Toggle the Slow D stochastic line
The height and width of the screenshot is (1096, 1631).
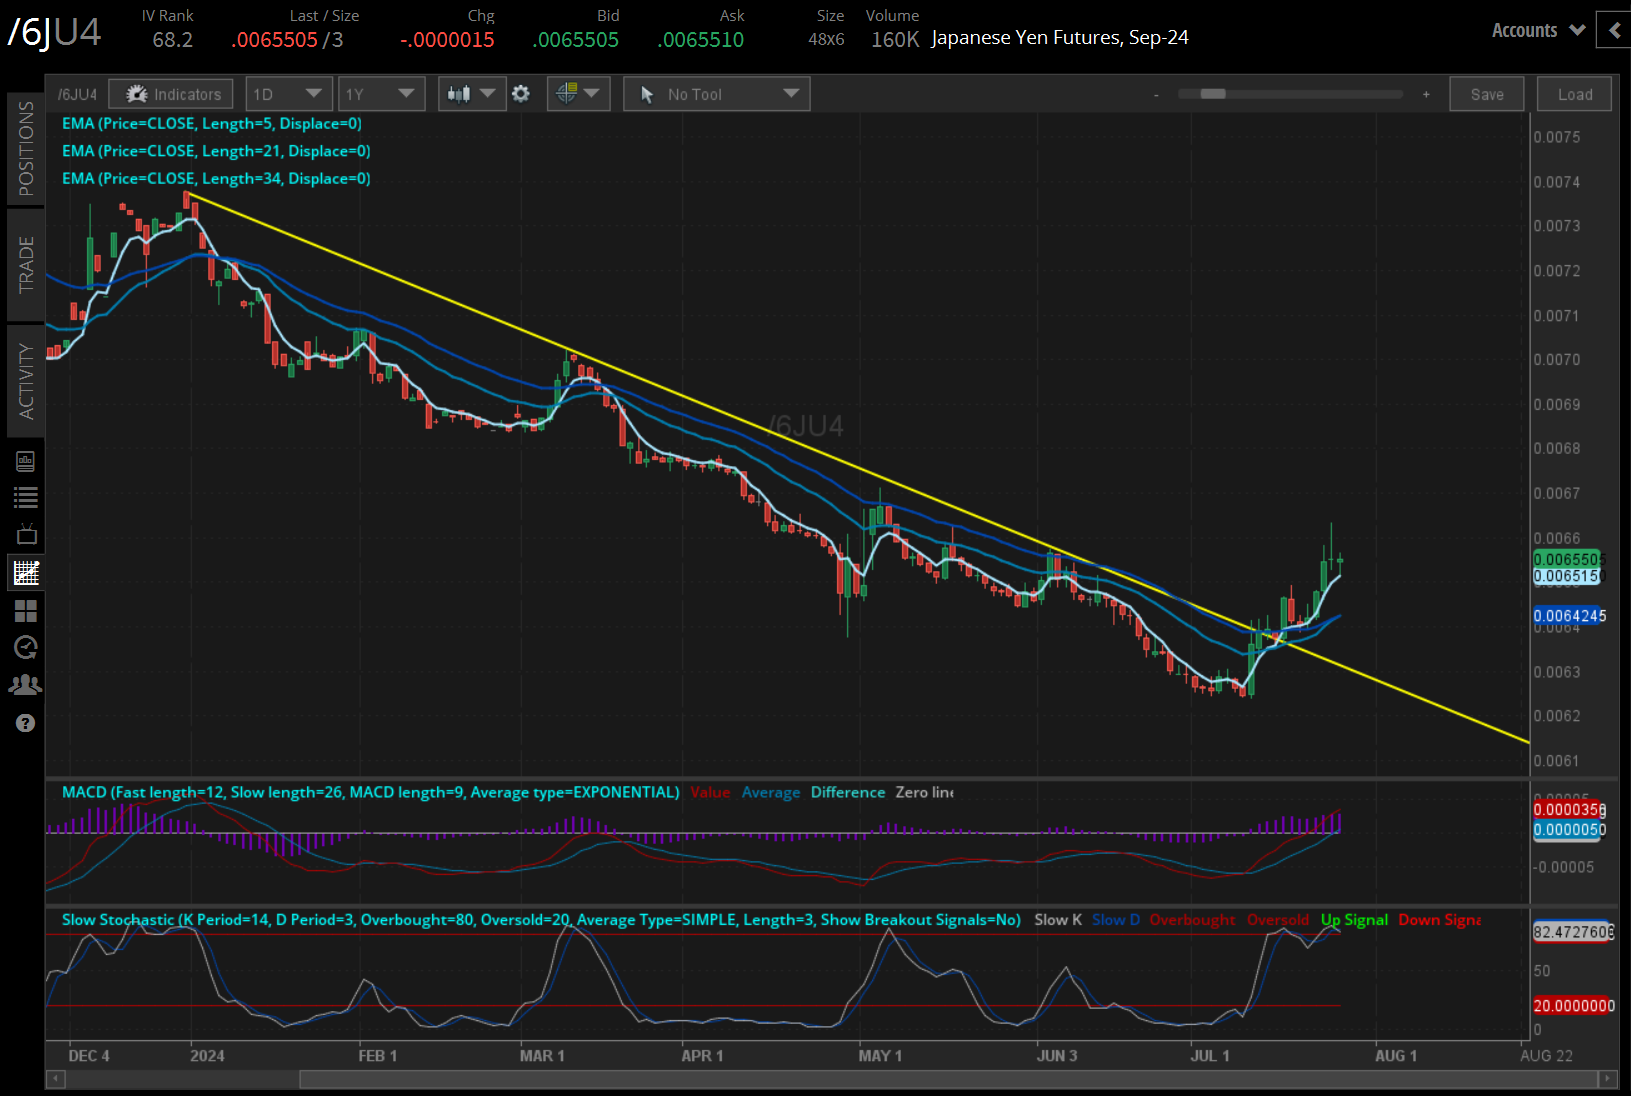coord(1114,919)
